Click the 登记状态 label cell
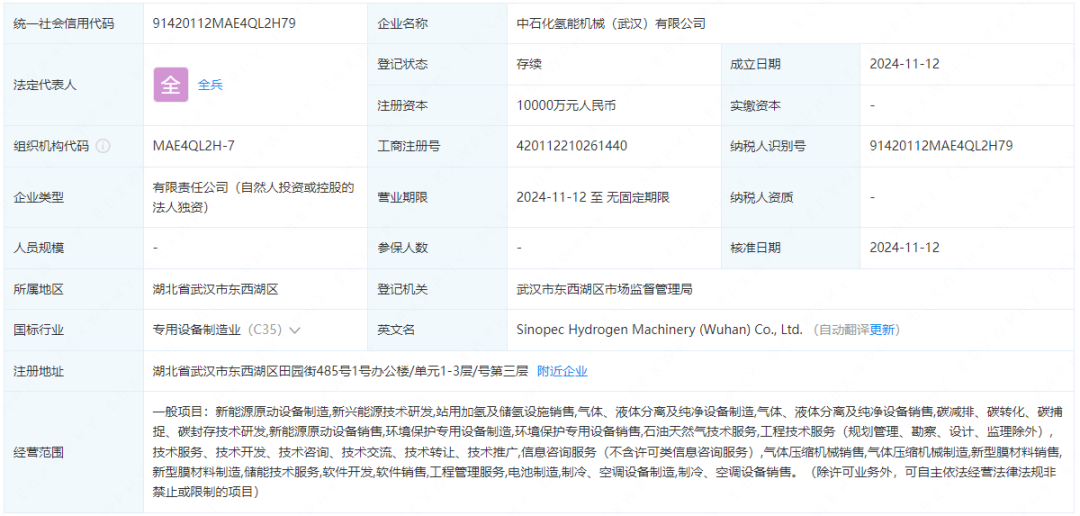Viewport: 1080px width, 516px height. tap(437, 64)
